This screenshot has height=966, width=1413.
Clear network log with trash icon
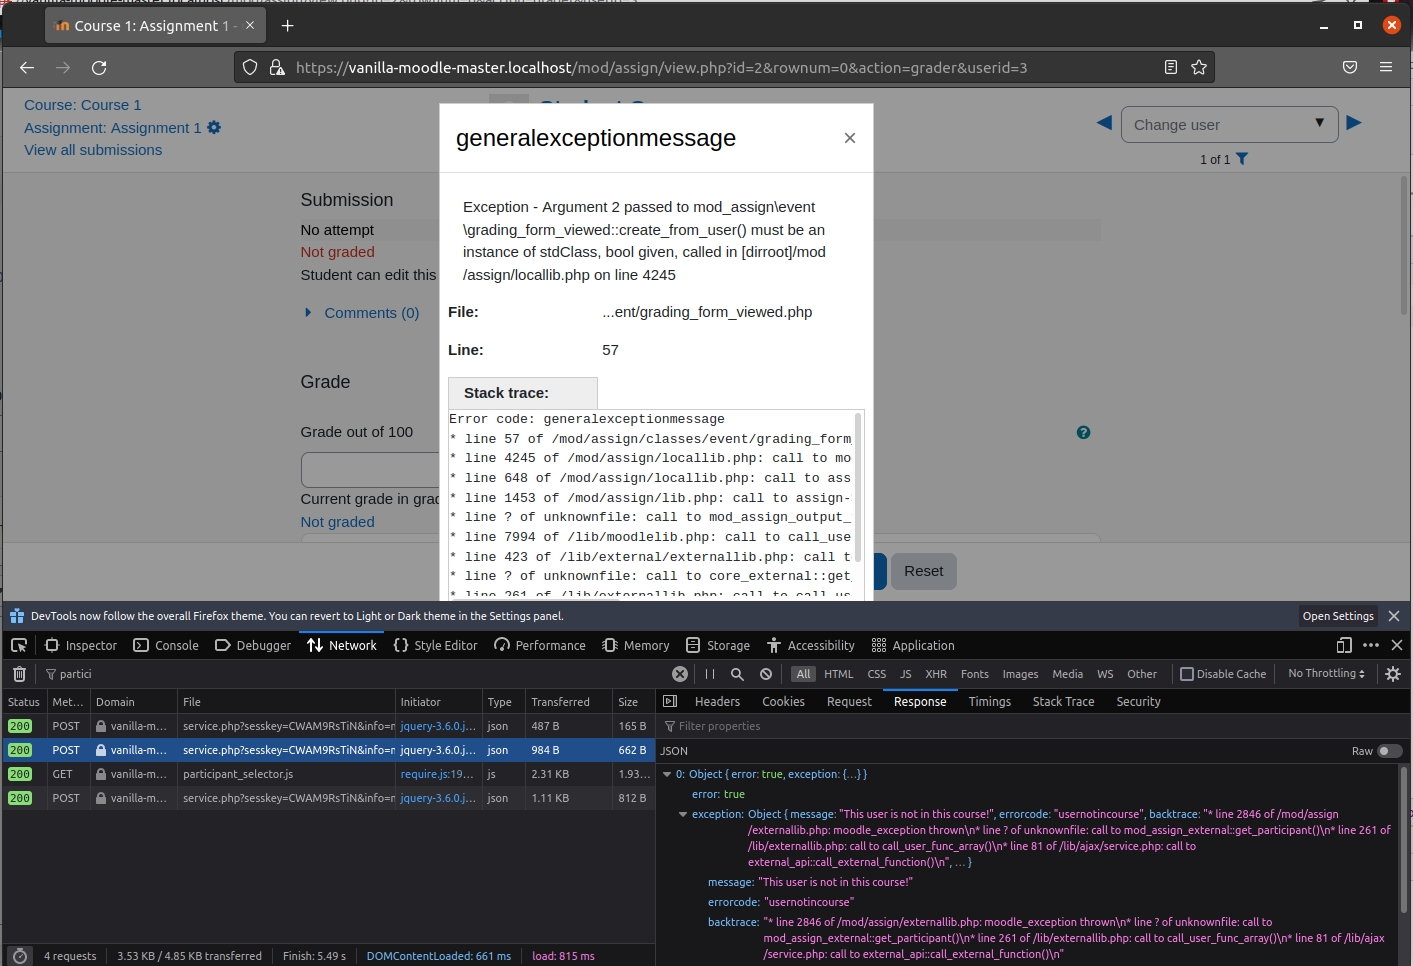[19, 674]
